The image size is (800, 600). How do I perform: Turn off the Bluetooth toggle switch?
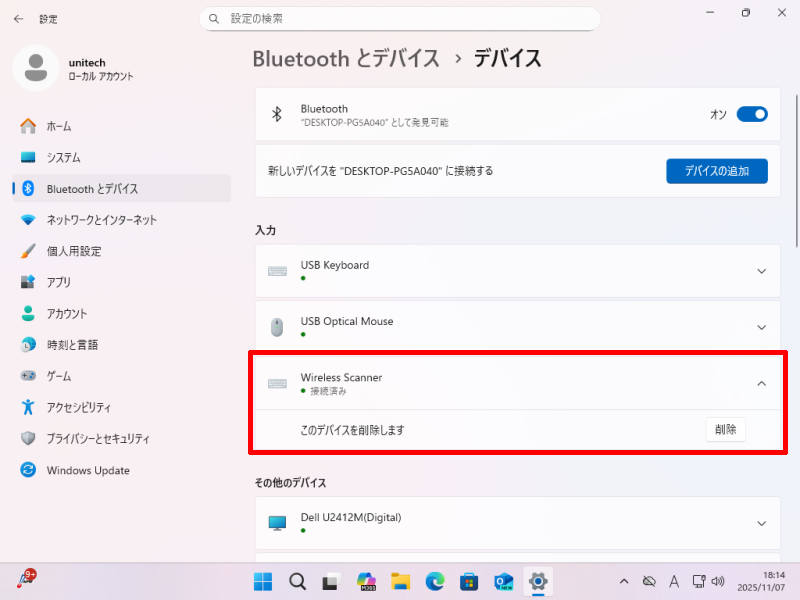751,114
